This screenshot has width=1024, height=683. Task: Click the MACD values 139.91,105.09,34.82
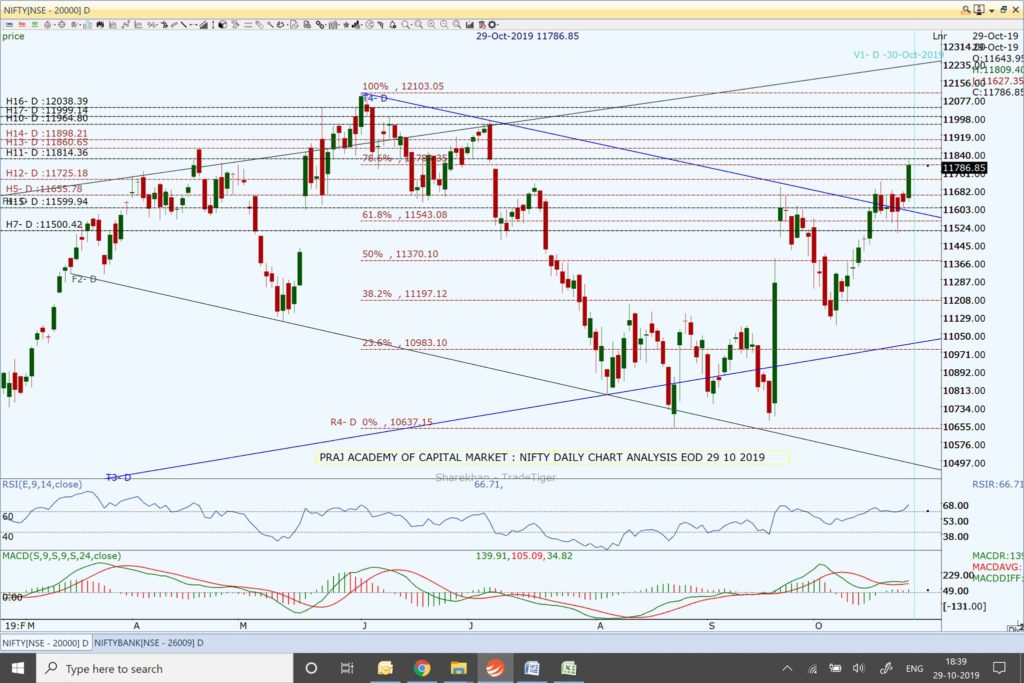(524, 556)
